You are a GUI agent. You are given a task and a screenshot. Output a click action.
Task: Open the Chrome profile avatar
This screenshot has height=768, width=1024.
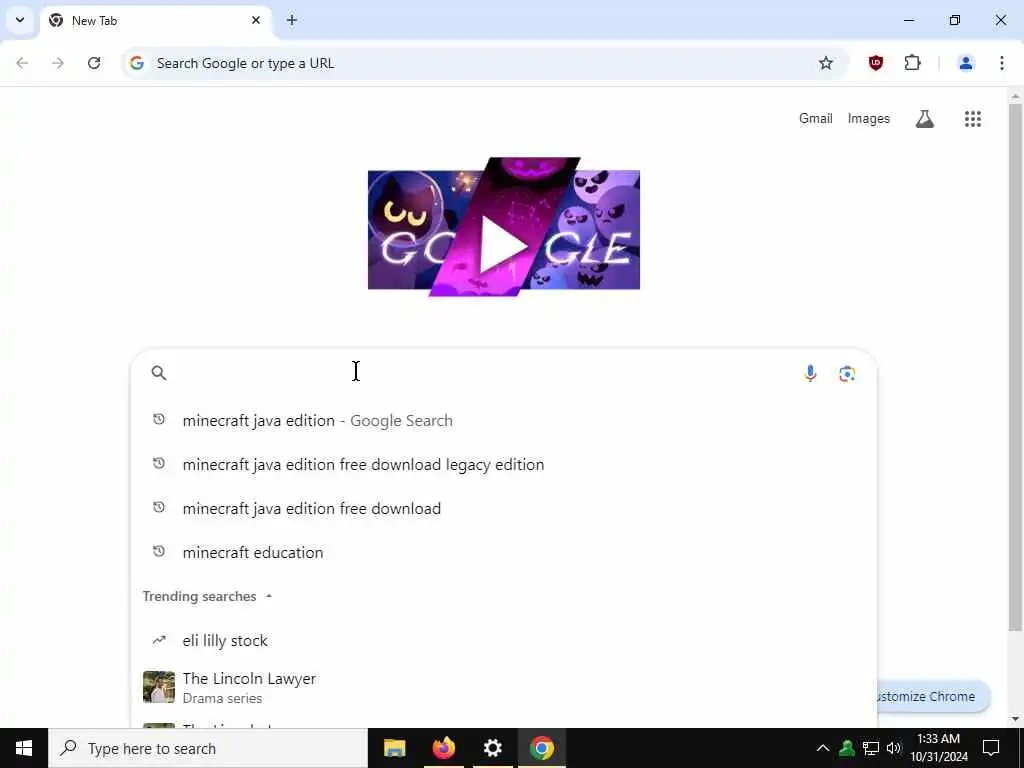966,63
